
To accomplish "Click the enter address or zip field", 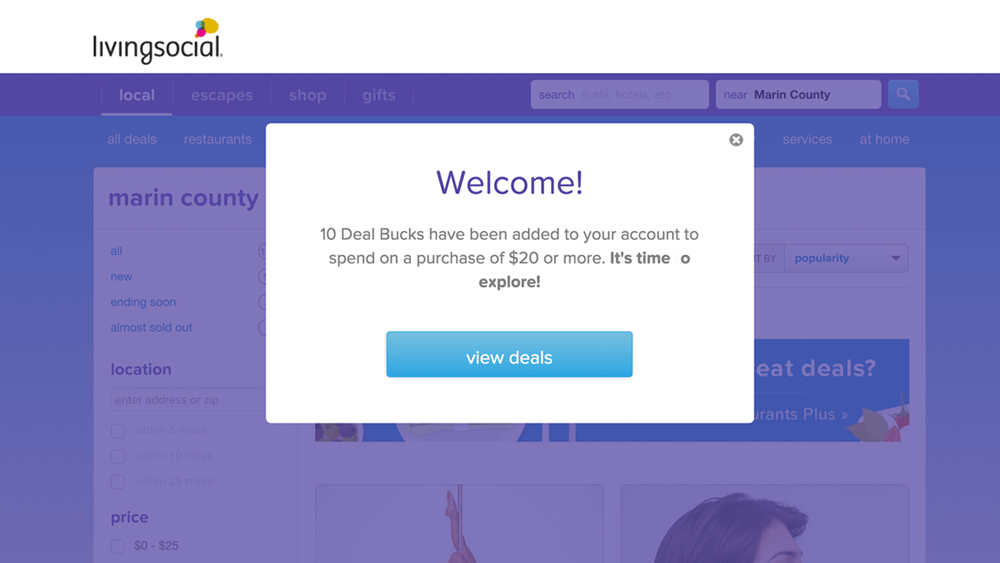I will click(188, 400).
